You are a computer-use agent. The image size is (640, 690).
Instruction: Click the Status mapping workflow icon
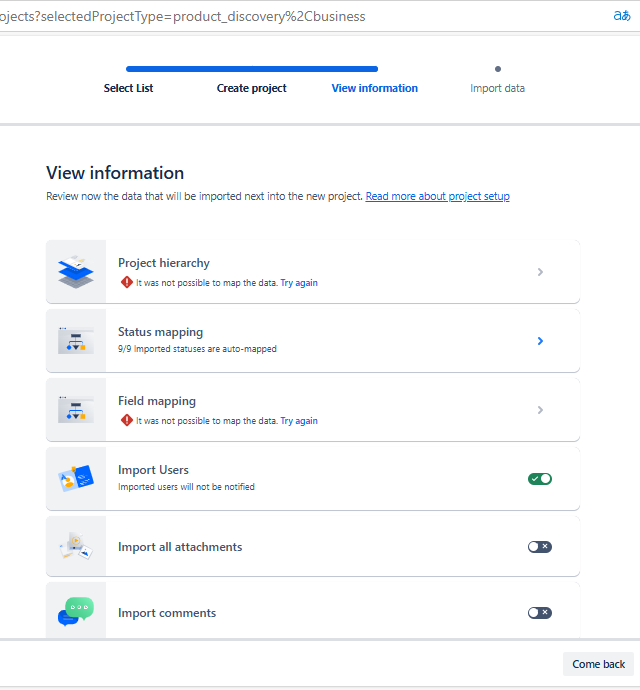click(76, 340)
